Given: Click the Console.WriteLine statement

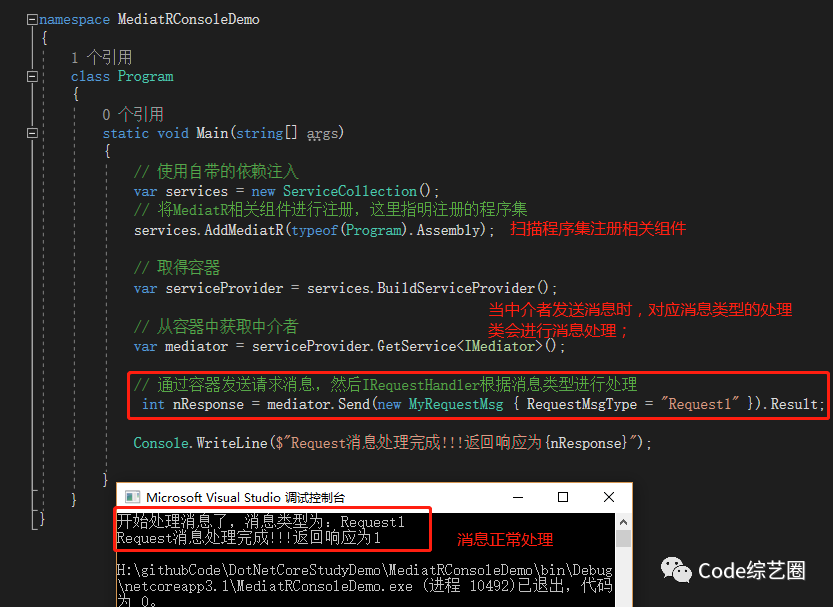Looking at the screenshot, I should [x=393, y=442].
